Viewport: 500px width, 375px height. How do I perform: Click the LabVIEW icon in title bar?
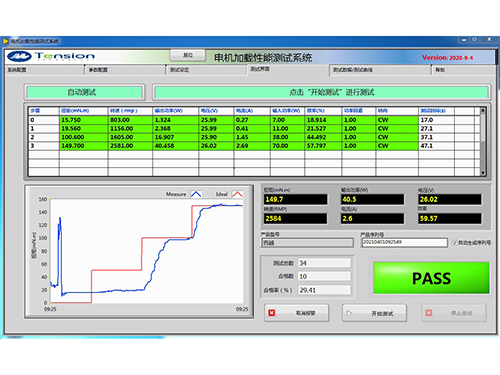click(x=6, y=41)
